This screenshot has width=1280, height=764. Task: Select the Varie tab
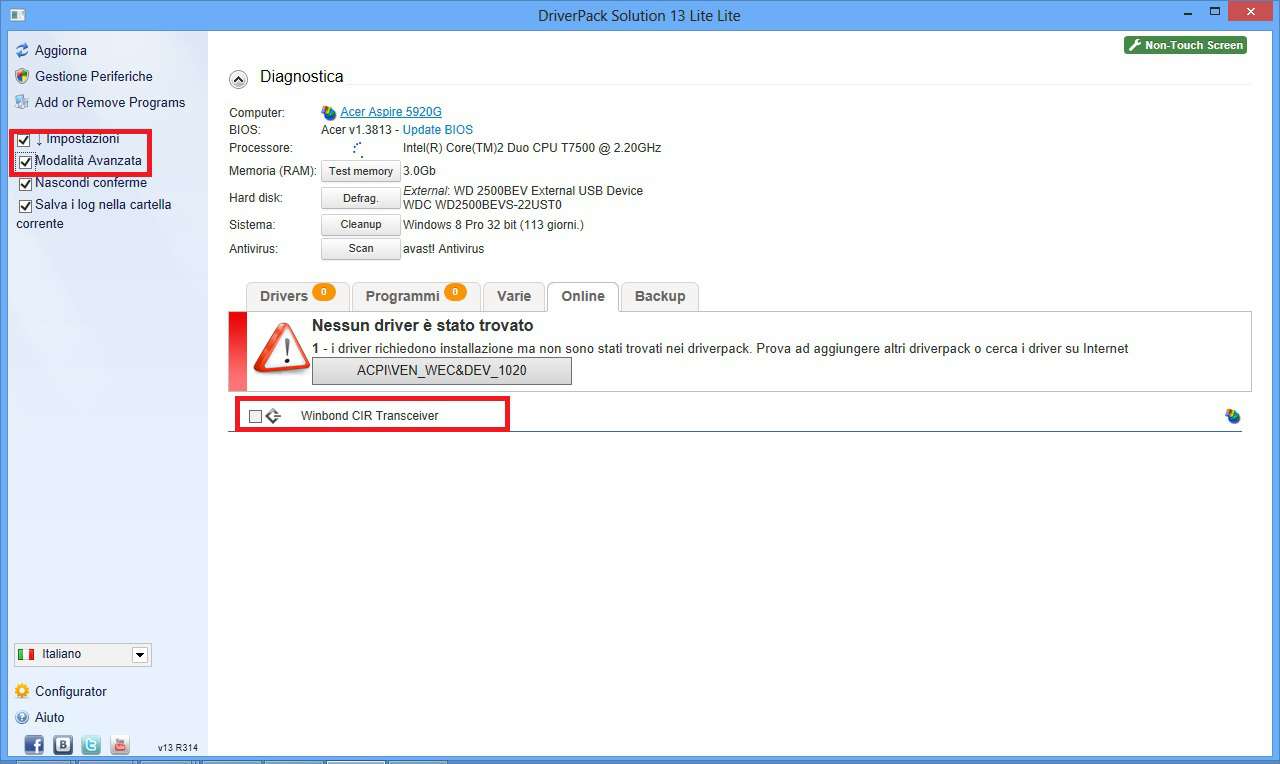click(514, 296)
